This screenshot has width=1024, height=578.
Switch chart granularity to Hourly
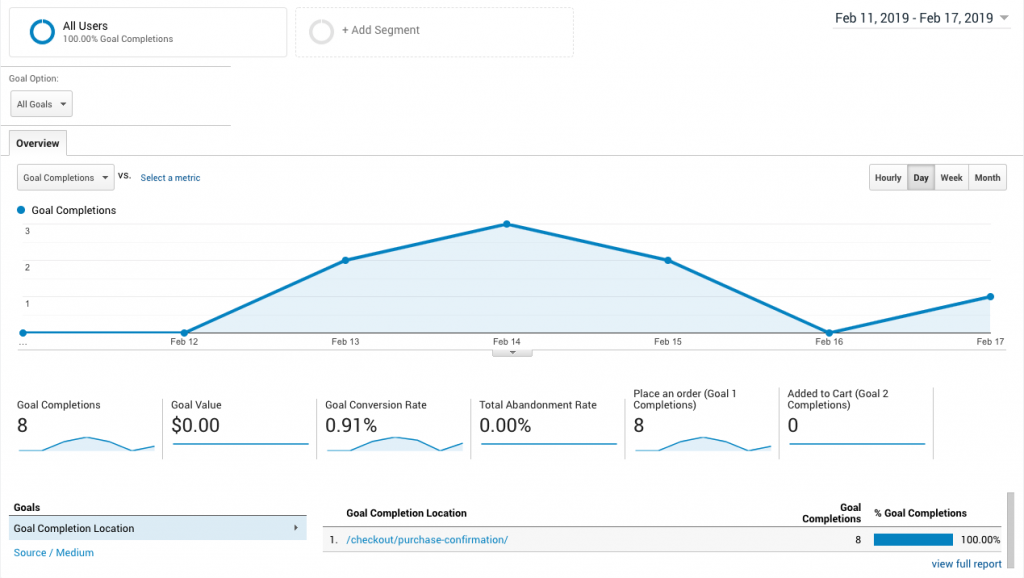888,178
